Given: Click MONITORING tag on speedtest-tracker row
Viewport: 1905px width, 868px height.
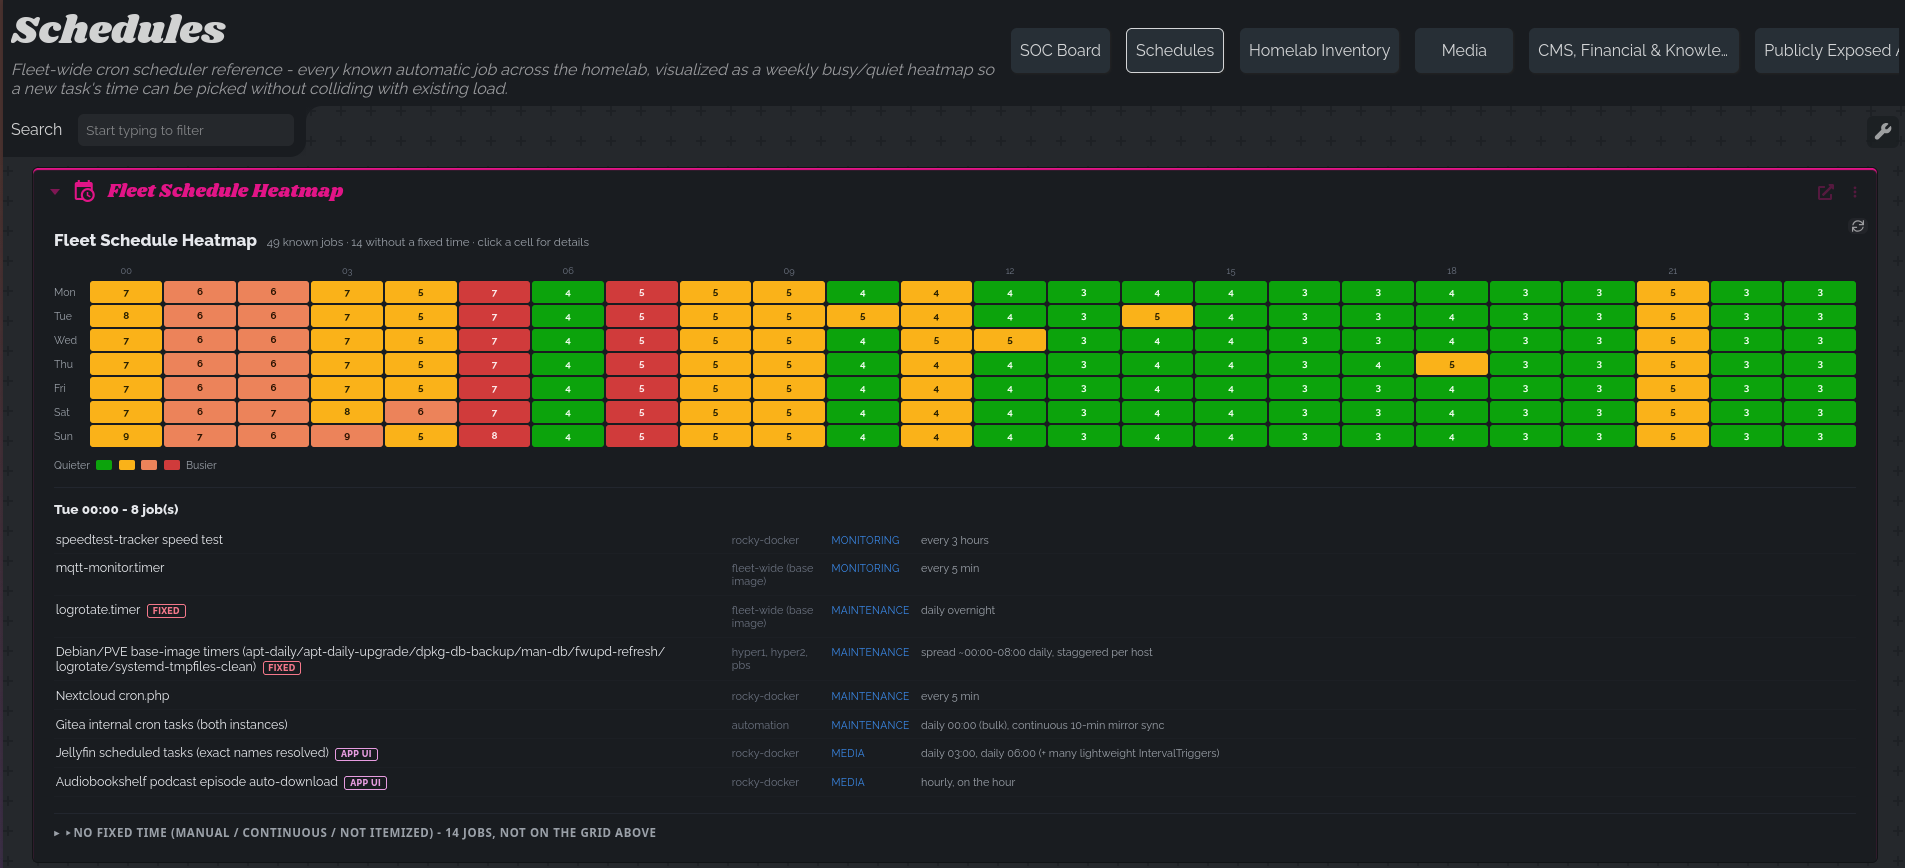Looking at the screenshot, I should point(865,540).
